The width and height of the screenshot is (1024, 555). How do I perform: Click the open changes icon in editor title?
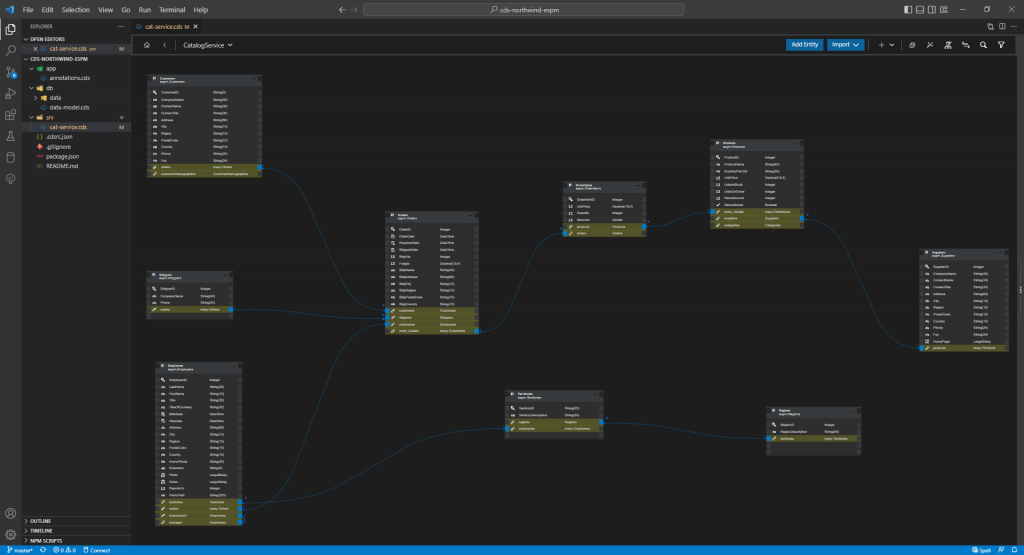click(x=990, y=27)
